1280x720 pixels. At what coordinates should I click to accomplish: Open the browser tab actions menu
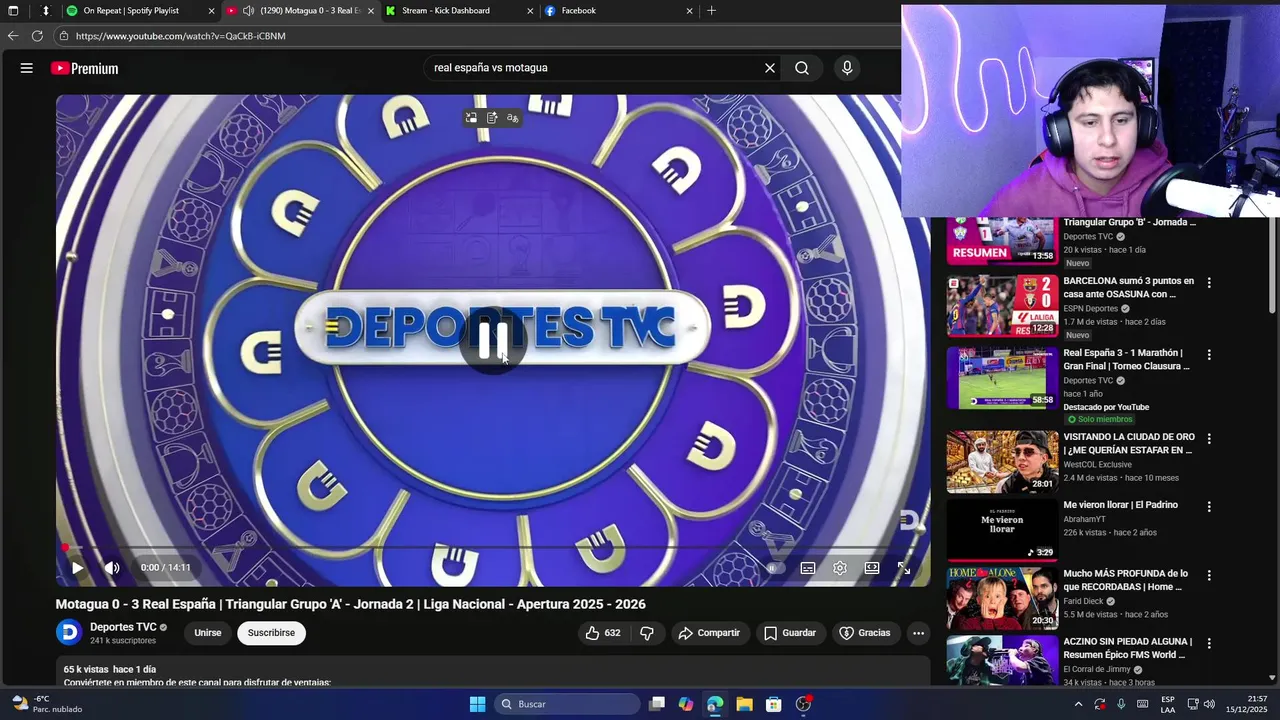13,11
